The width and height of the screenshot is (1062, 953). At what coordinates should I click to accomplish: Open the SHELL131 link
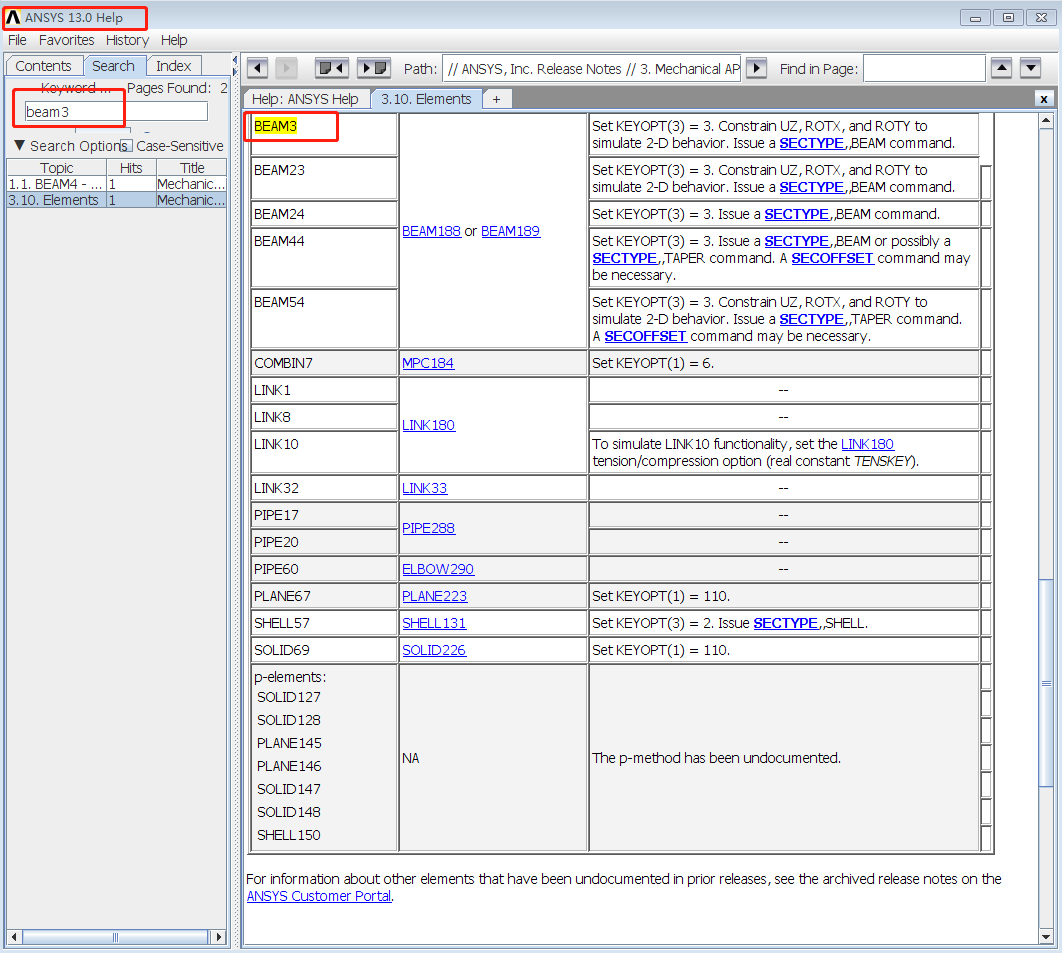(434, 624)
